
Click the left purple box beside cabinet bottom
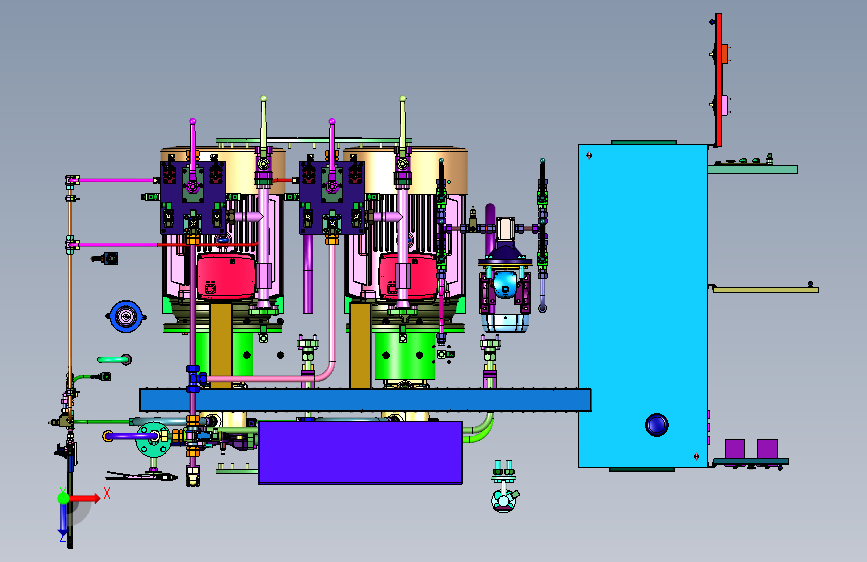pos(735,449)
